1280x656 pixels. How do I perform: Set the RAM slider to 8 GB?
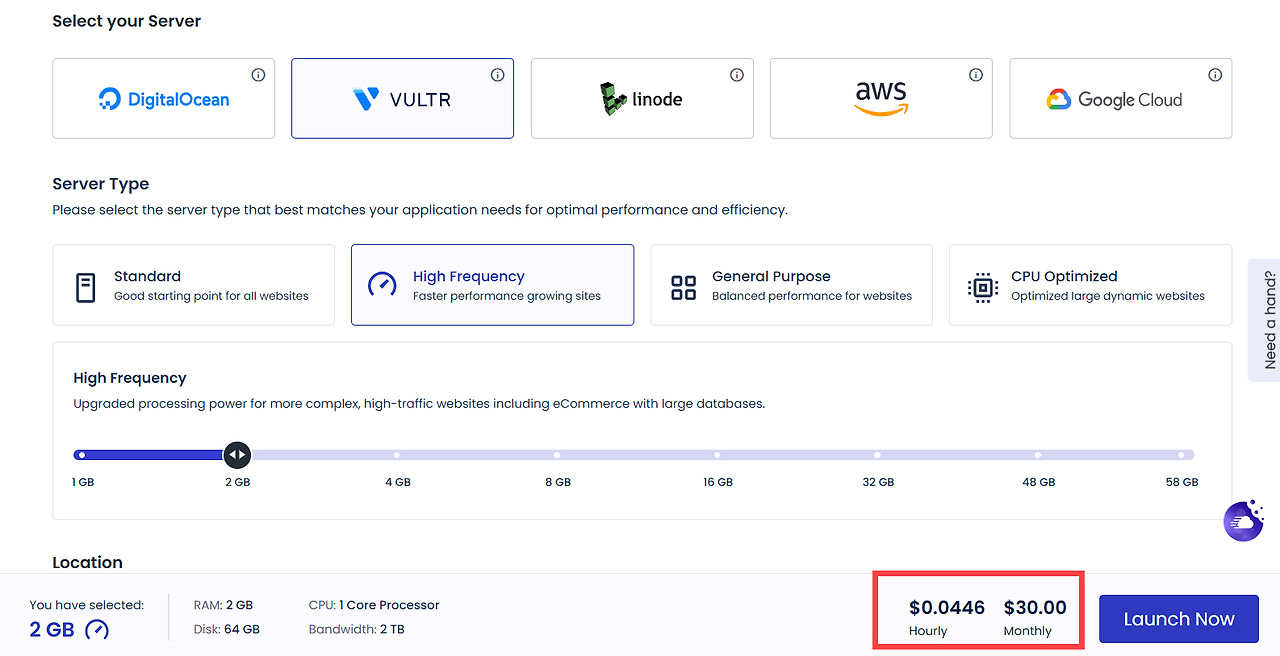pyautogui.click(x=557, y=455)
